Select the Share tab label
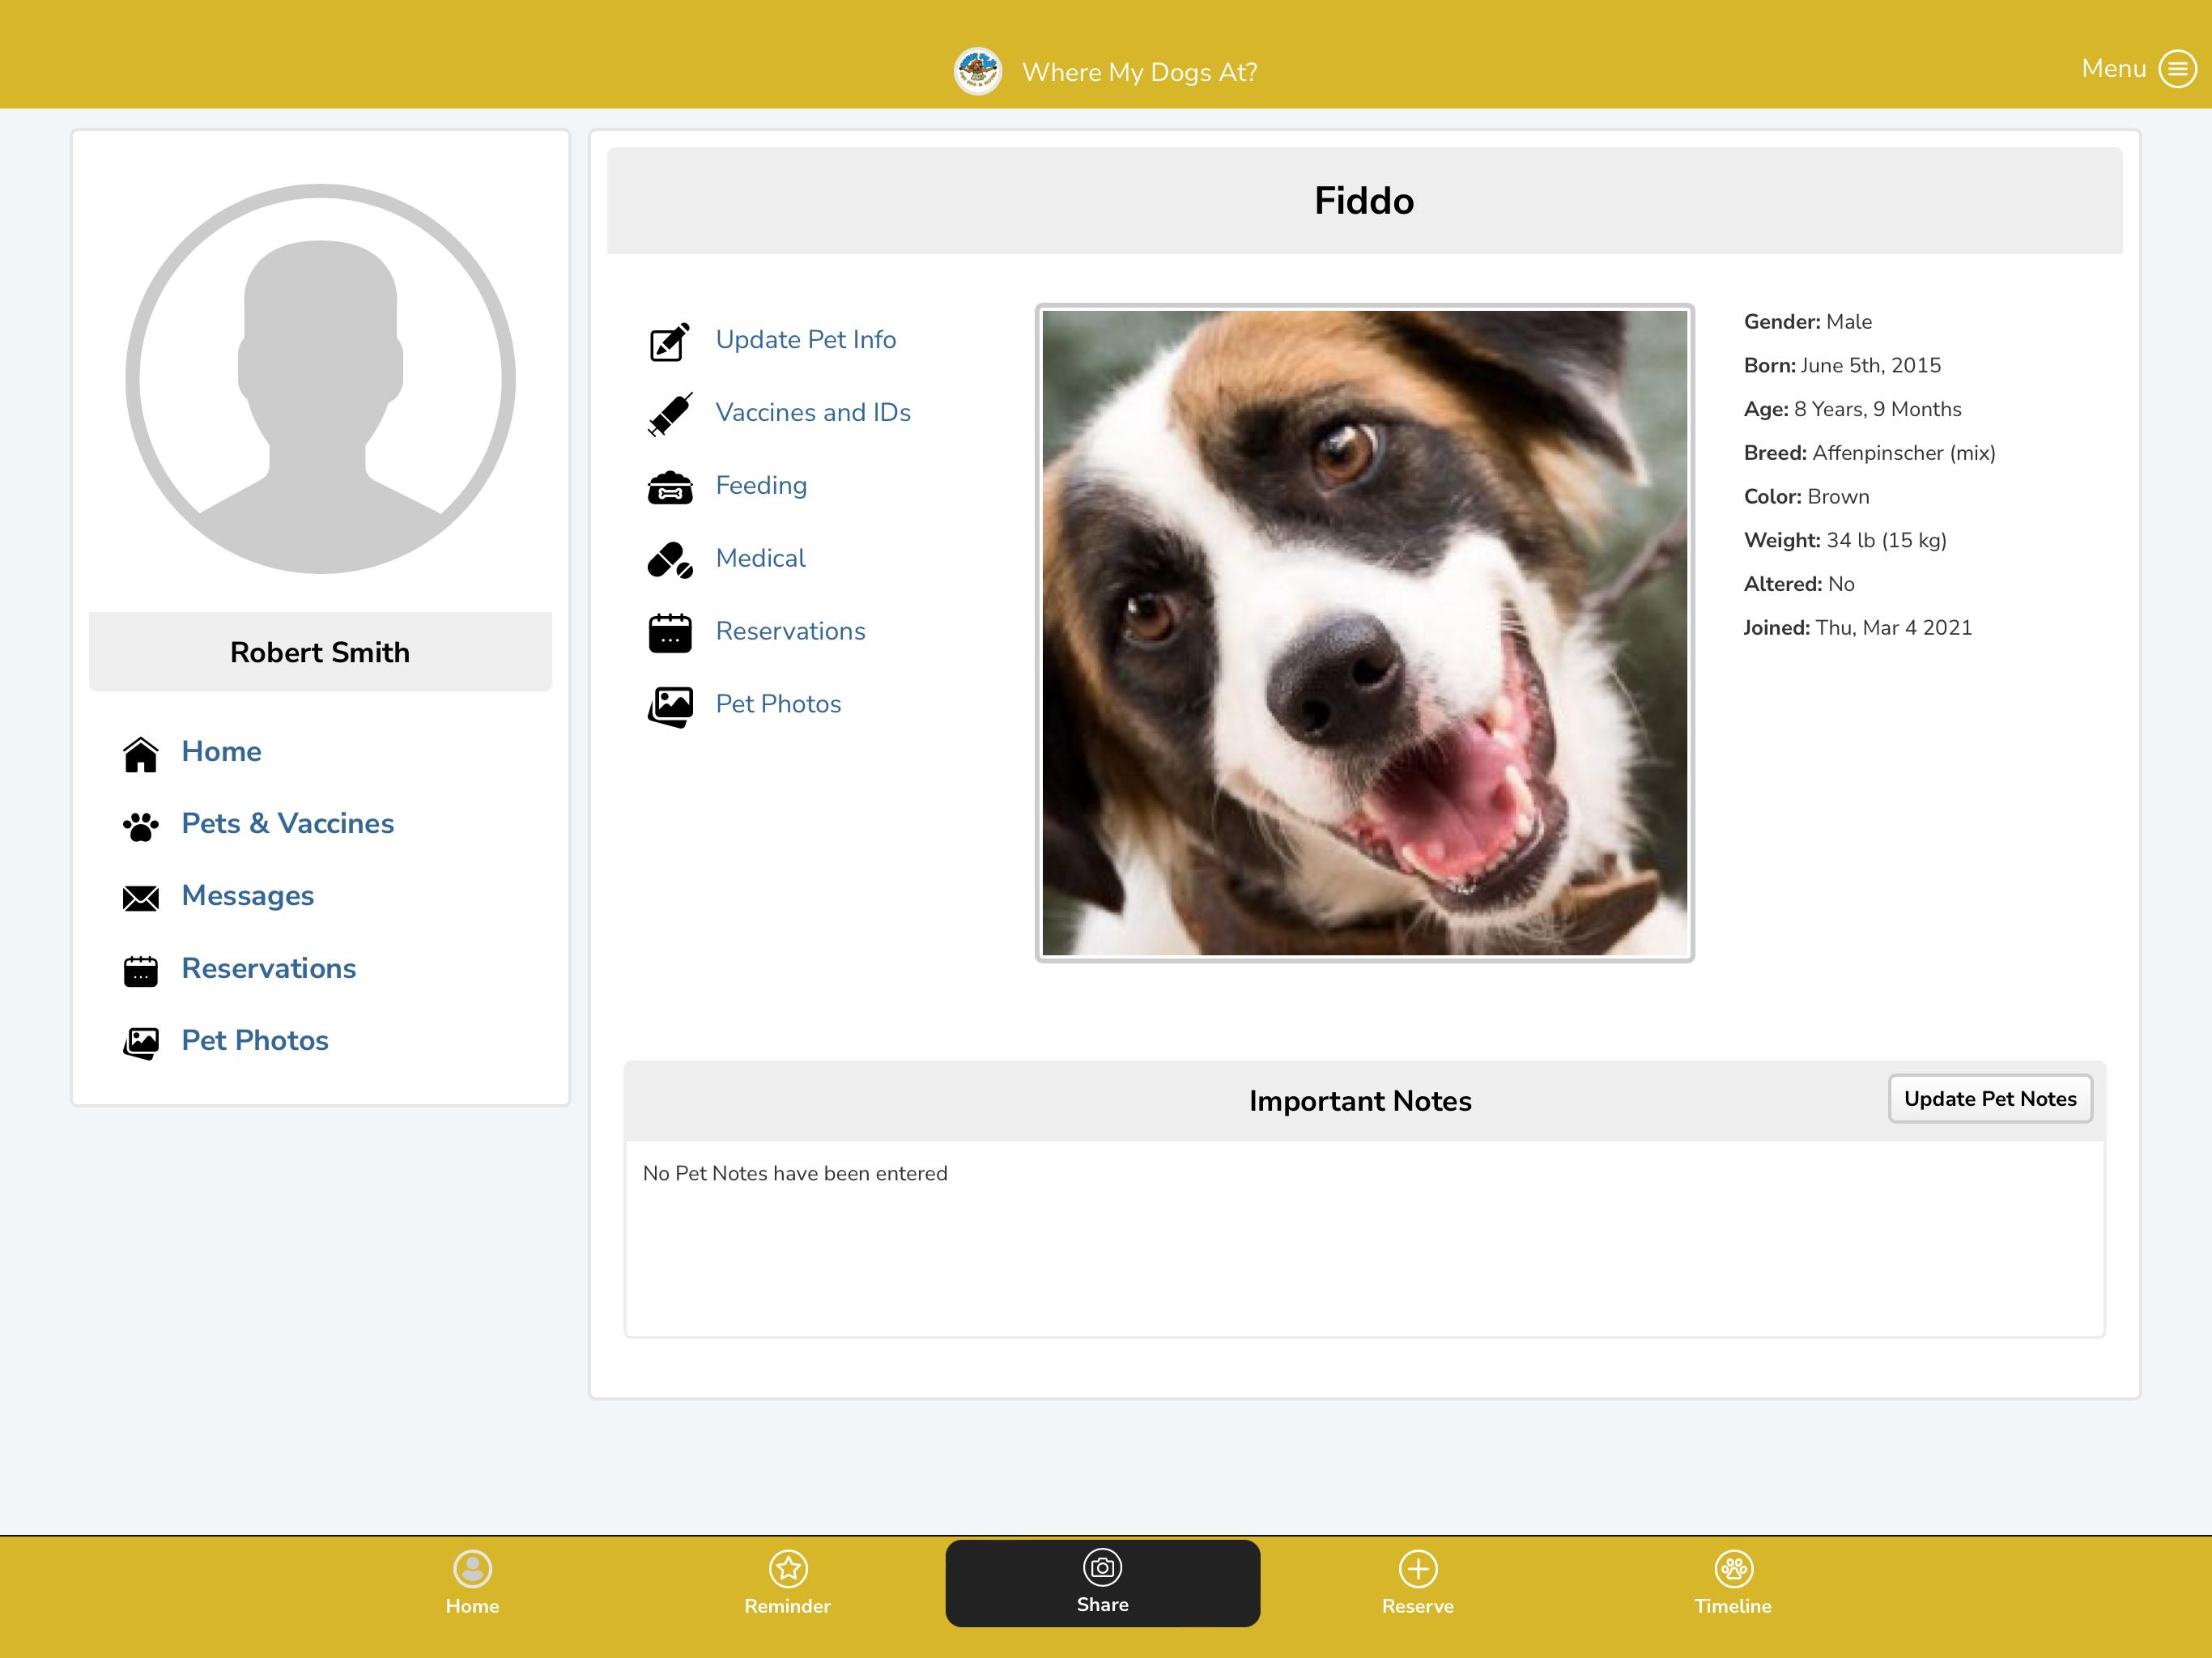This screenshot has width=2212, height=1658. (x=1102, y=1604)
